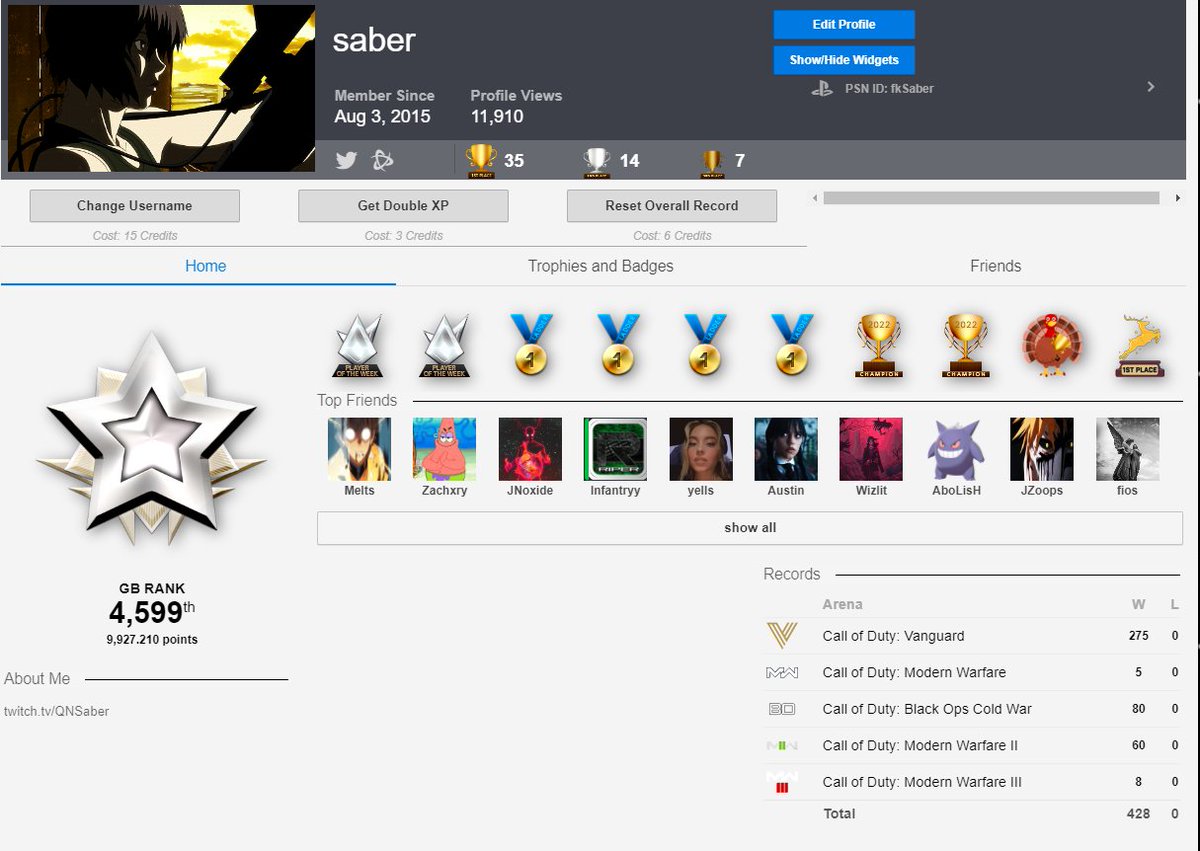The image size is (1200, 851).
Task: Open Call of Duty: Black Ops Cold War link
Action: pos(927,709)
